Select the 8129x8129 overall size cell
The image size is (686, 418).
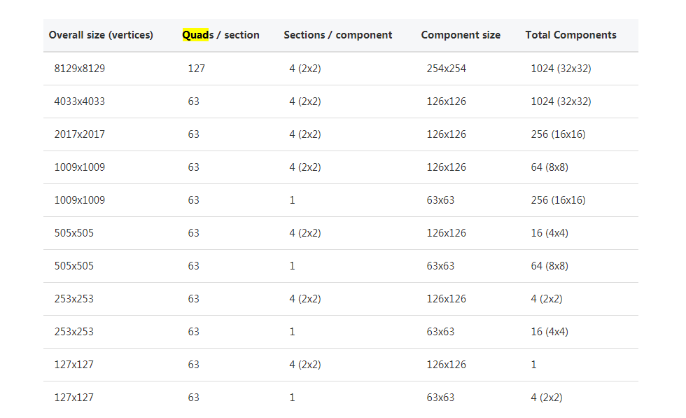coord(80,68)
